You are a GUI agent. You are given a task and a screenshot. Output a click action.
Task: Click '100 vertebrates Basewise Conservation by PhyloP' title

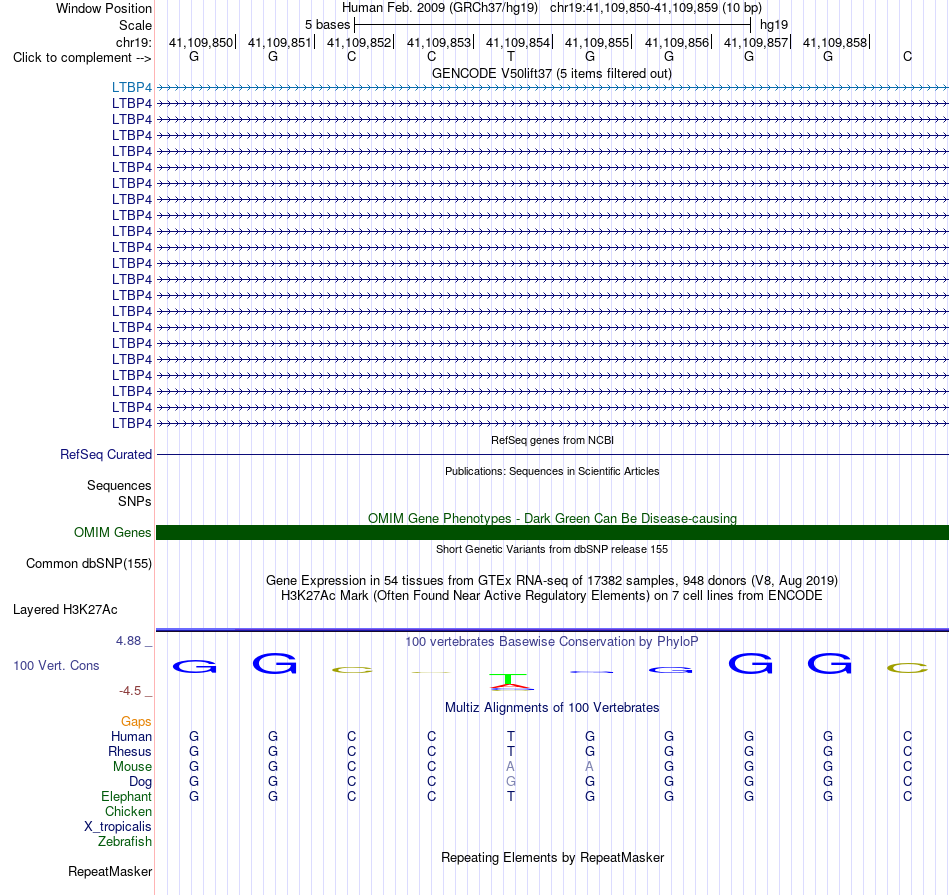point(552,641)
